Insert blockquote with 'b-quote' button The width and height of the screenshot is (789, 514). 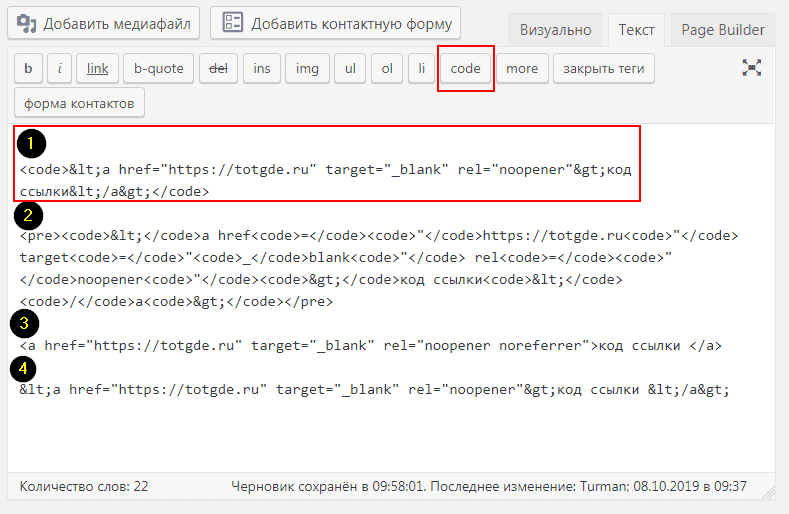tap(159, 68)
